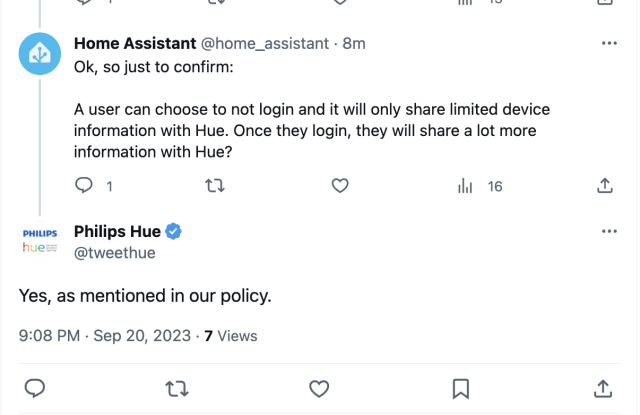The height and width of the screenshot is (415, 640).
Task: Reply to the Home Assistant tweet
Action: click(86, 186)
